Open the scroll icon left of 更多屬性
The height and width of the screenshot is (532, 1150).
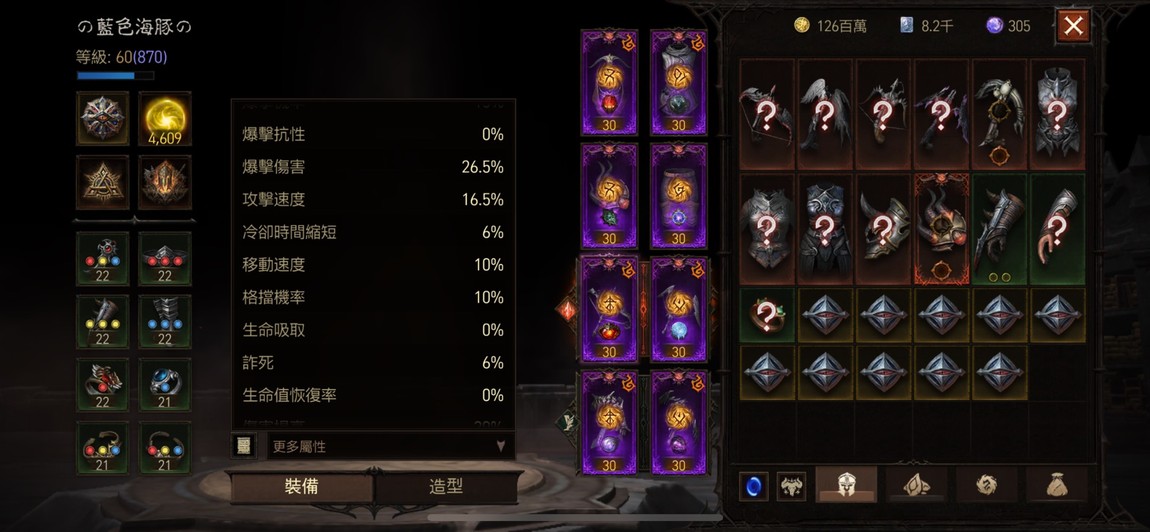[244, 445]
